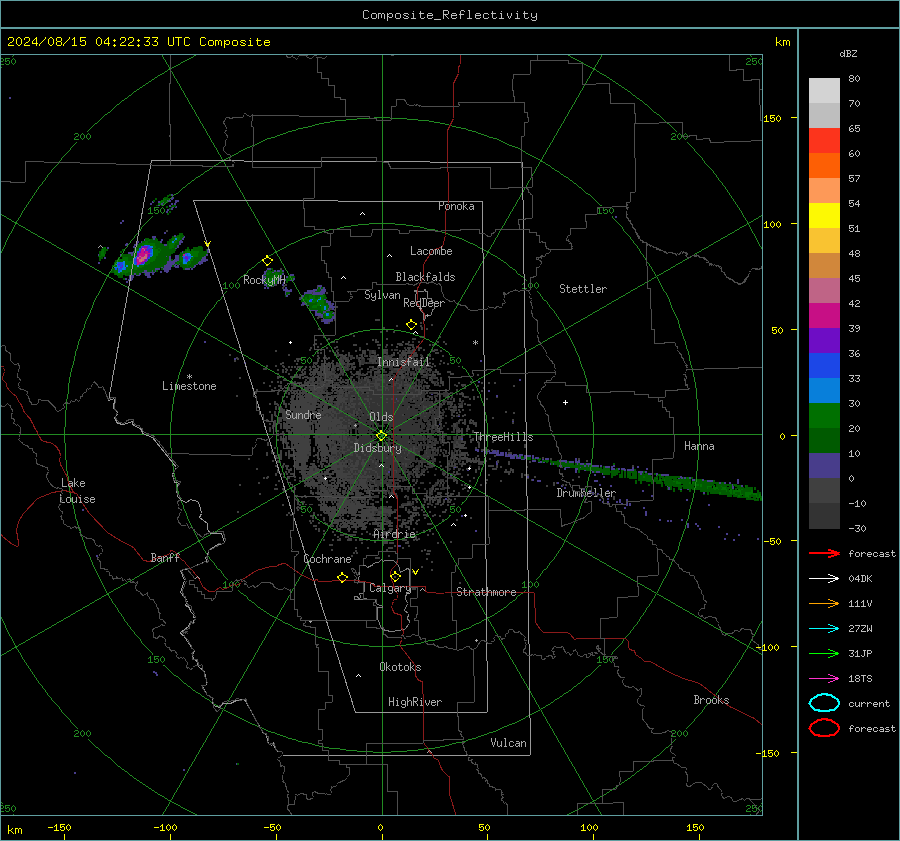900x841 pixels.
Task: Select the red swatch in dBZ scale
Action: pyautogui.click(x=824, y=141)
